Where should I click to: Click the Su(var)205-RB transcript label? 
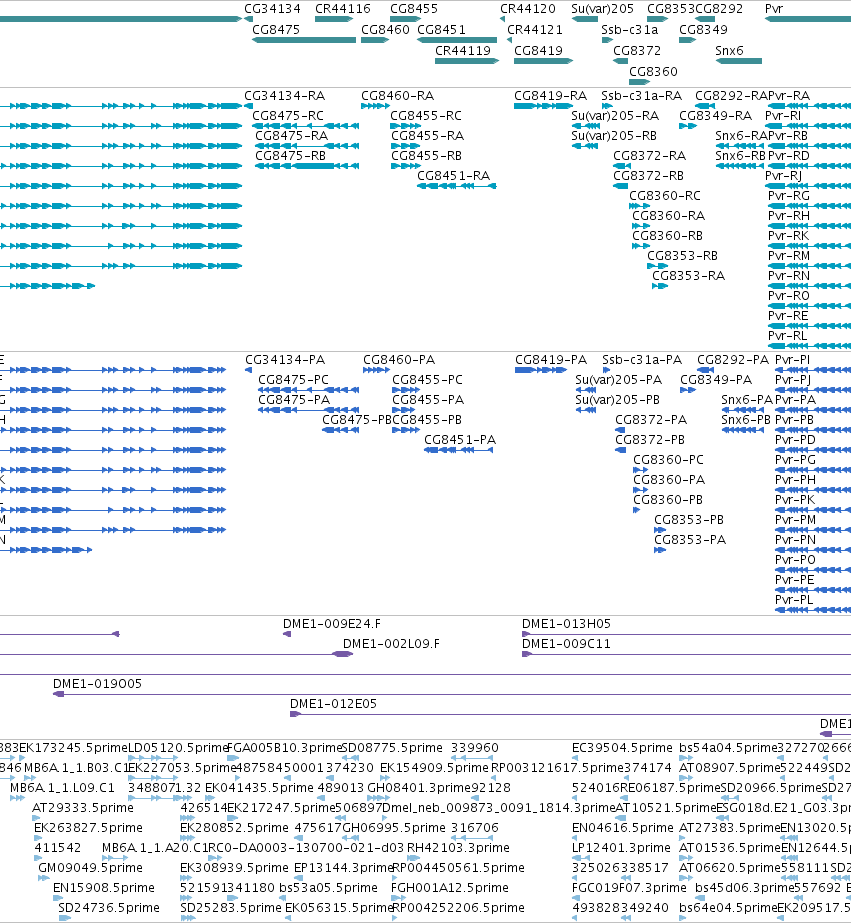point(614,136)
